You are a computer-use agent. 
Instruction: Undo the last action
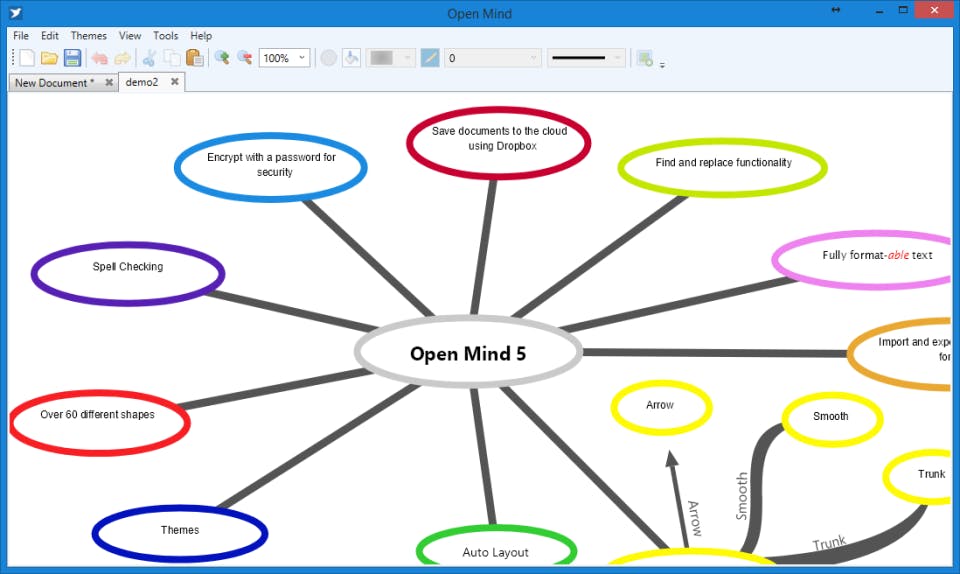click(x=100, y=58)
